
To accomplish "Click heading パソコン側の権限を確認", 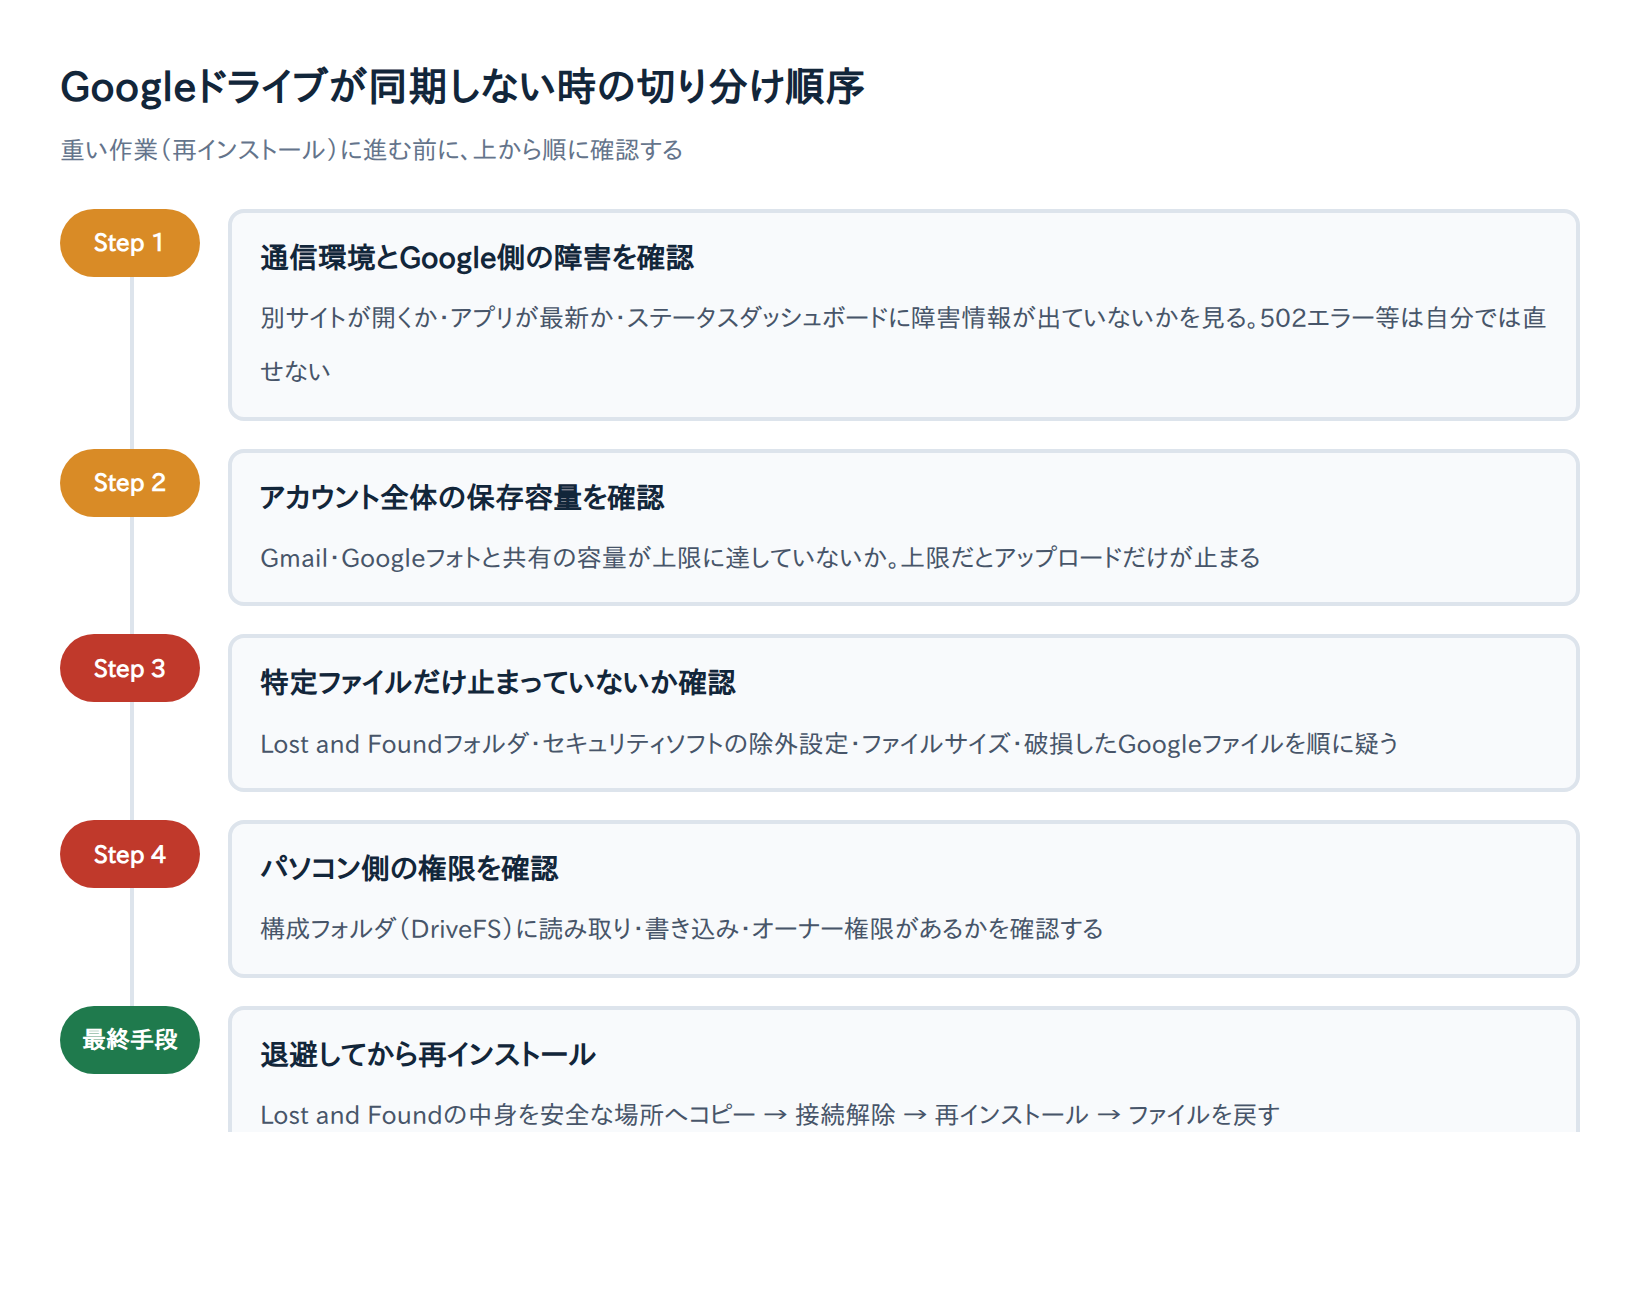I will coord(409,869).
